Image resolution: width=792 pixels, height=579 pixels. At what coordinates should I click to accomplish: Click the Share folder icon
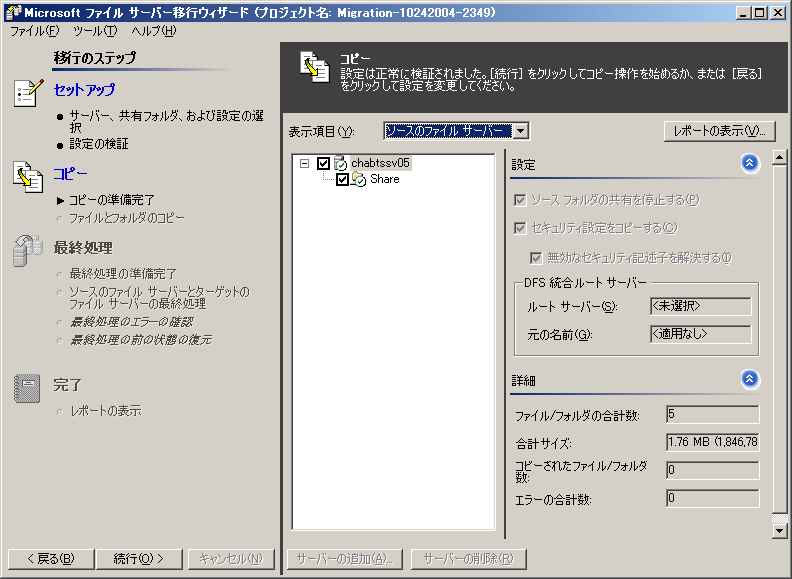click(x=359, y=179)
